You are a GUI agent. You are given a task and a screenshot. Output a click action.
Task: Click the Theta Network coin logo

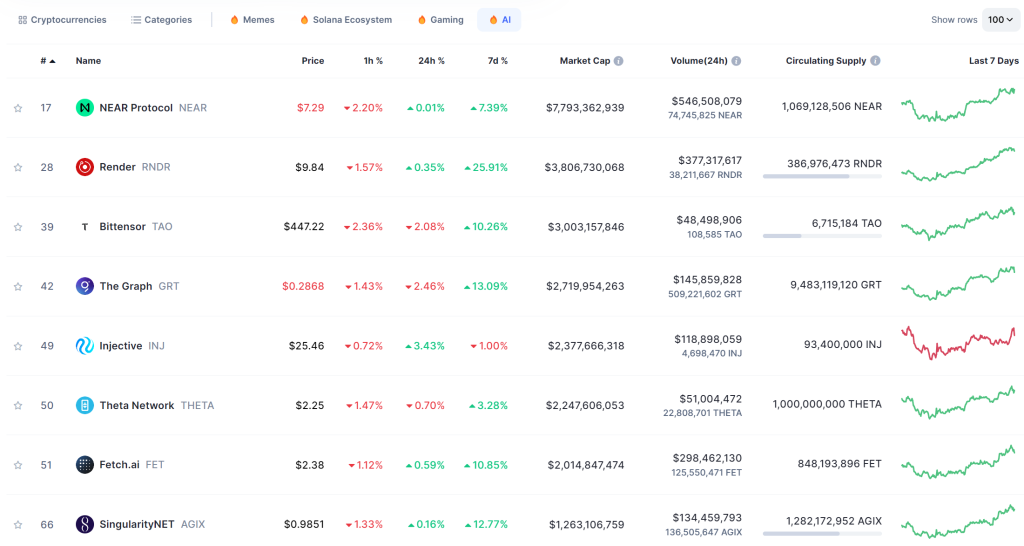pyautogui.click(x=84, y=405)
